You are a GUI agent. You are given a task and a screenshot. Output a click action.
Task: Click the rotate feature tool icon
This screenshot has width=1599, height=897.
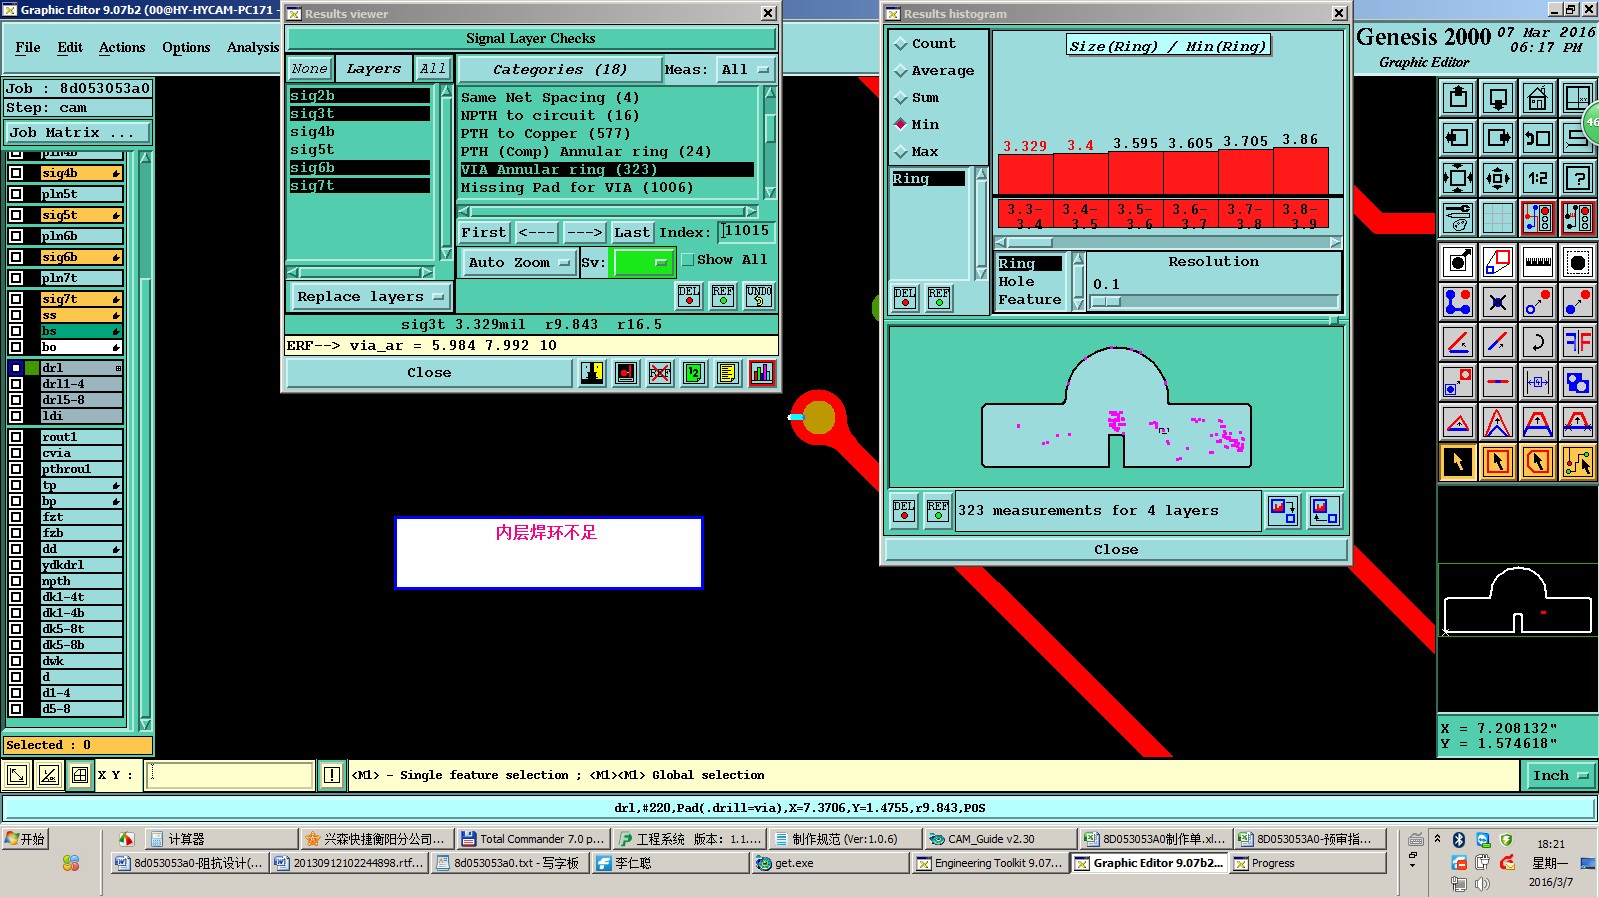(1537, 342)
